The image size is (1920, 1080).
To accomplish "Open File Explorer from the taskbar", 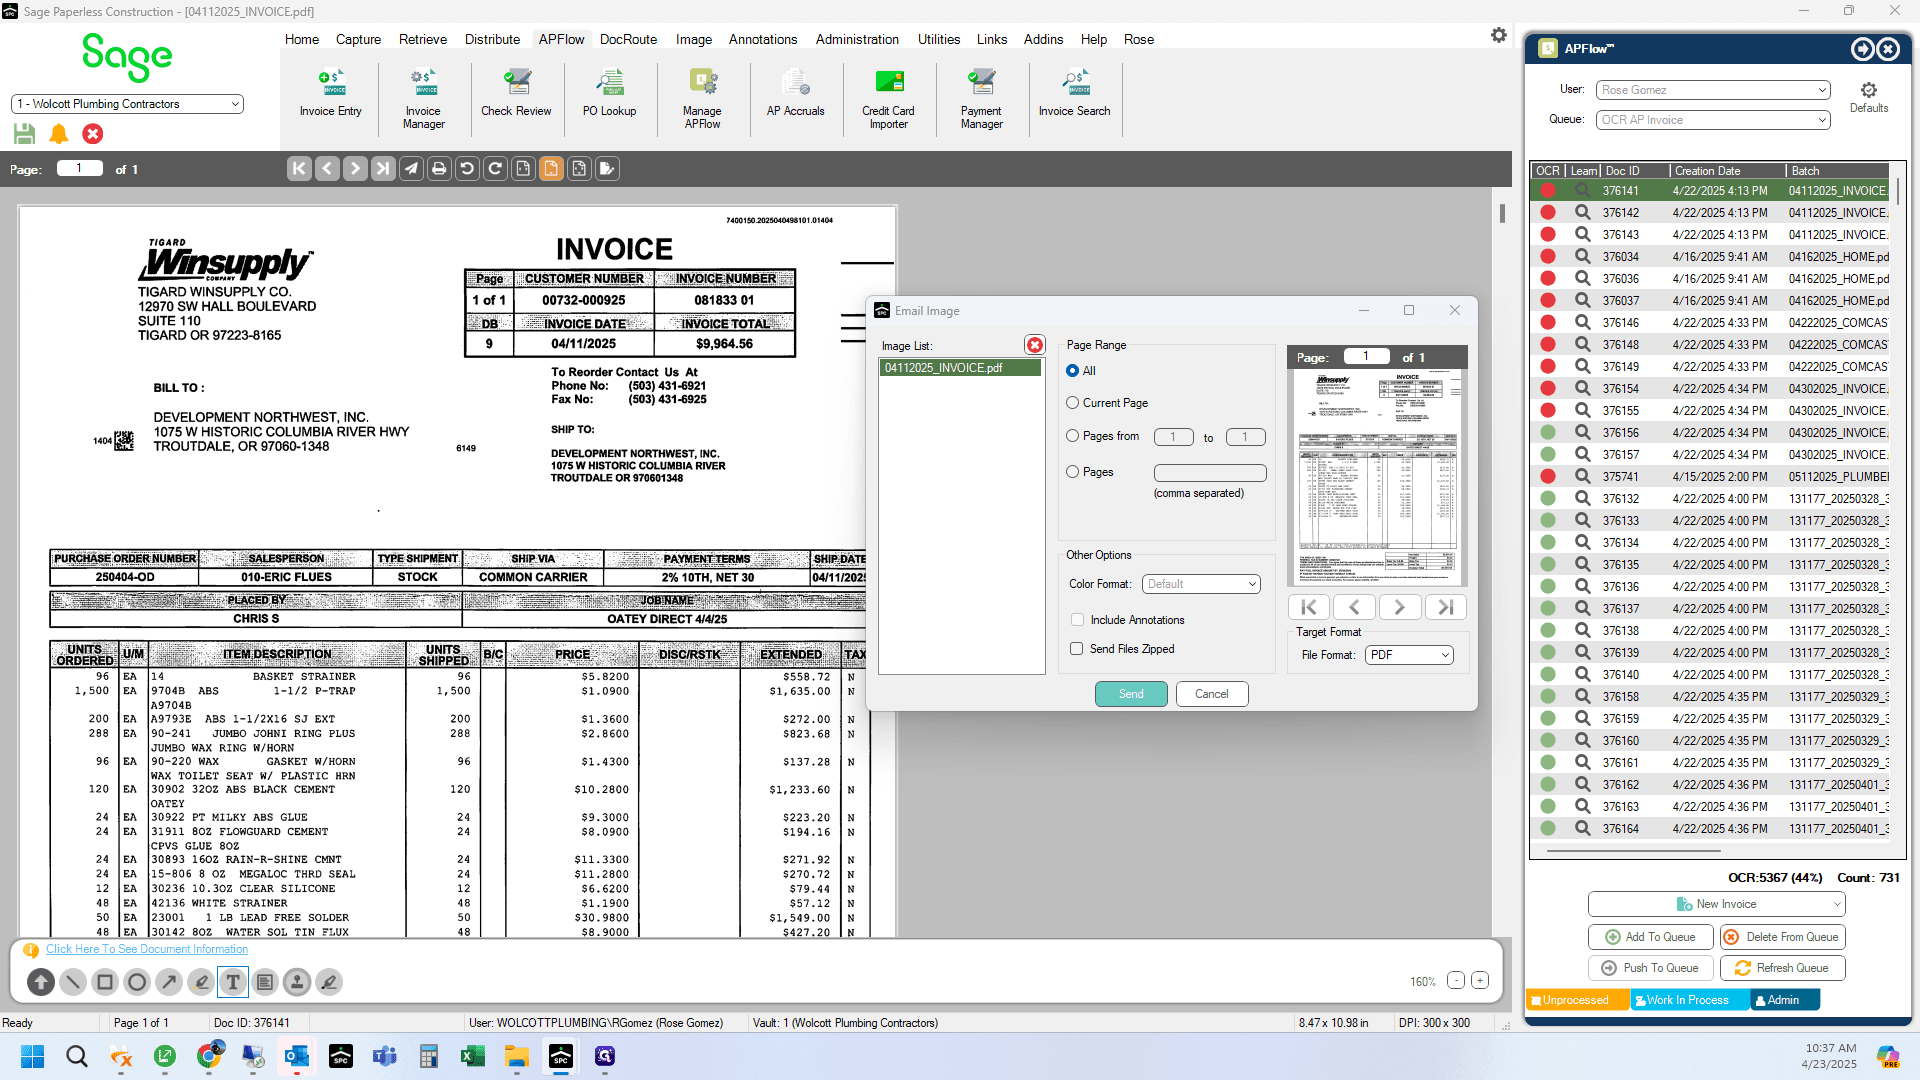I will [517, 1056].
